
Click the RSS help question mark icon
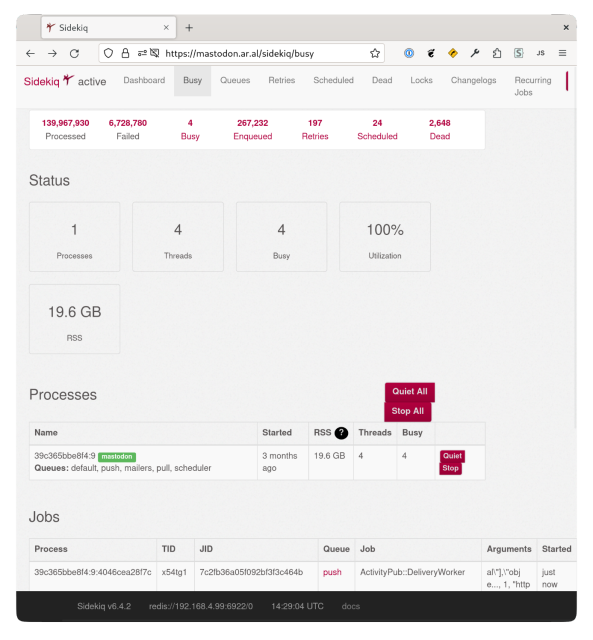tap(341, 433)
